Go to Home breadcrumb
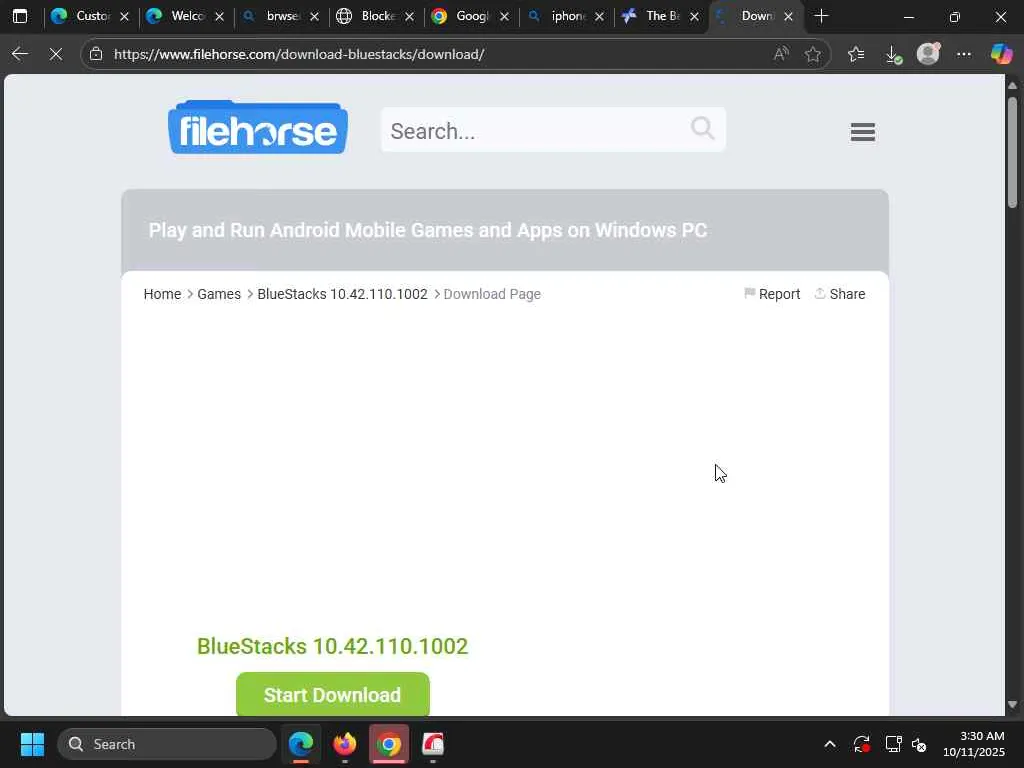The height and width of the screenshot is (768, 1024). (x=162, y=294)
